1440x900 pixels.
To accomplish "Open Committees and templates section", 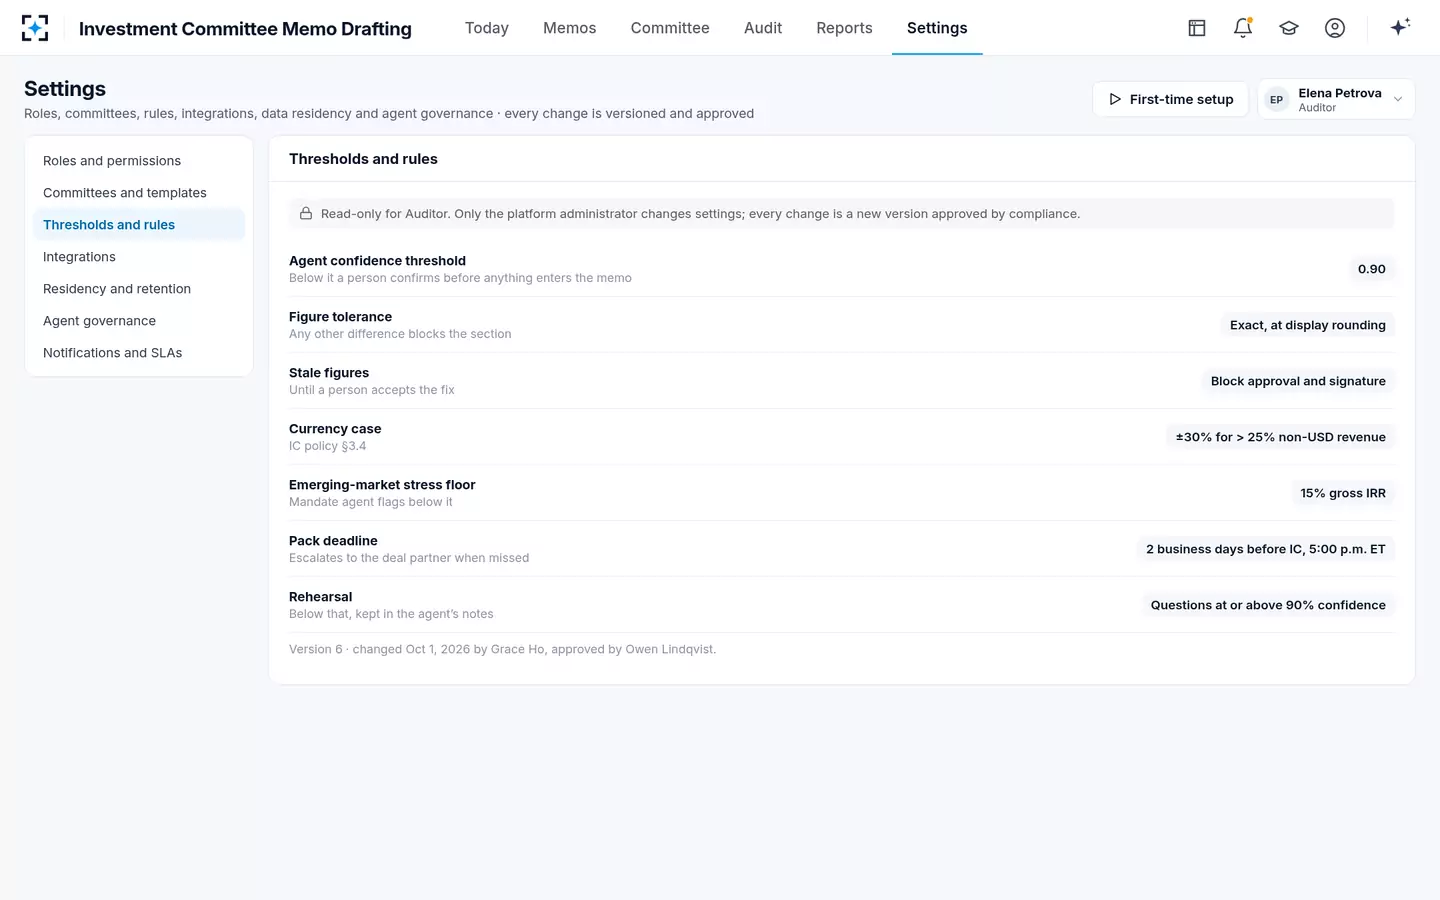I will tap(139, 193).
